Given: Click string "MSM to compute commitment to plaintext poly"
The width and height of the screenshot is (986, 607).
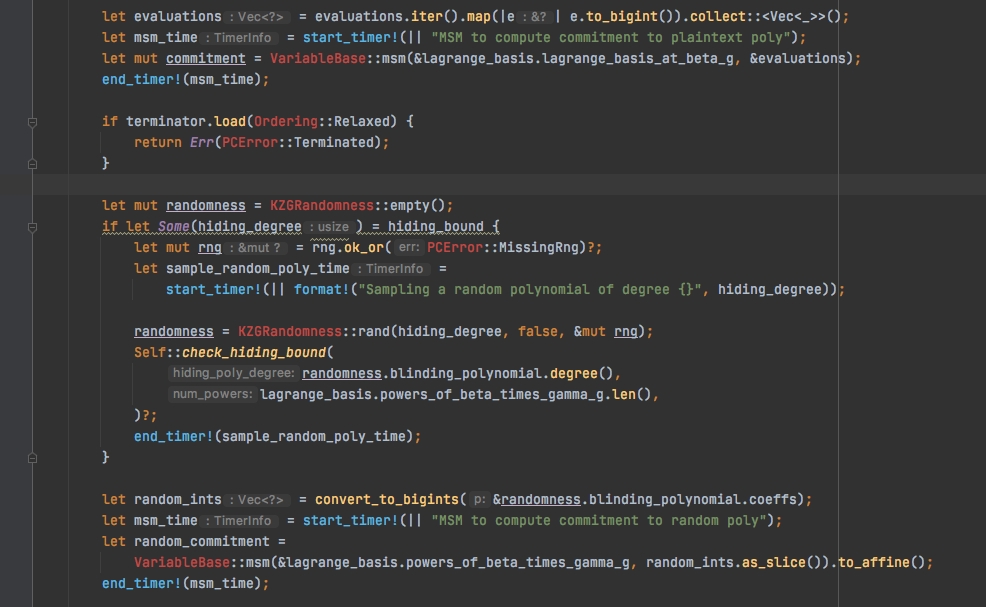Looking at the screenshot, I should [x=611, y=38].
